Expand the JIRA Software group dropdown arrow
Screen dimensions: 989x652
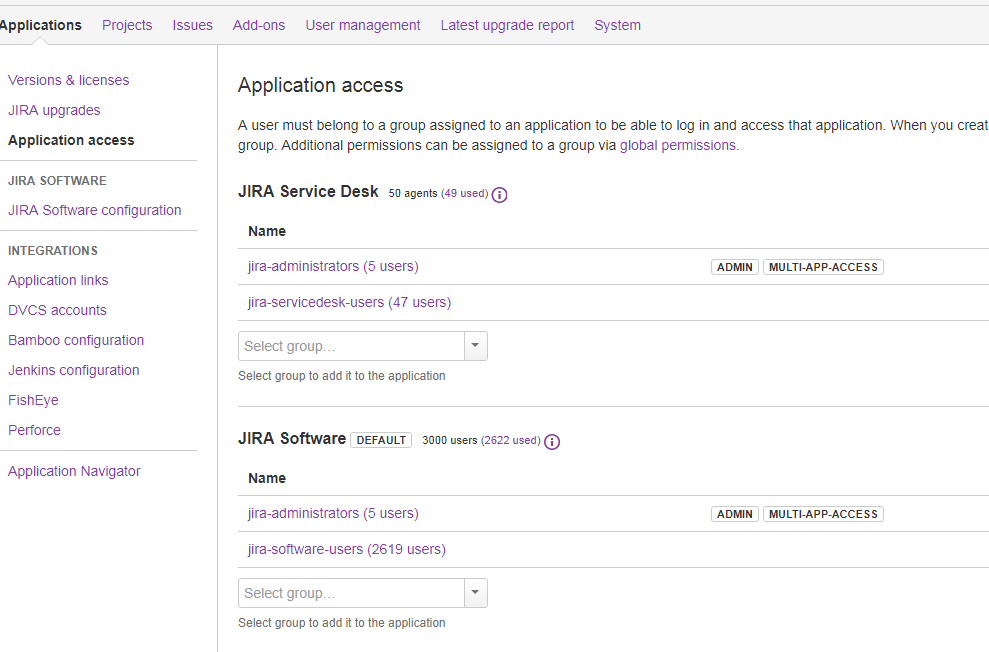coord(476,593)
